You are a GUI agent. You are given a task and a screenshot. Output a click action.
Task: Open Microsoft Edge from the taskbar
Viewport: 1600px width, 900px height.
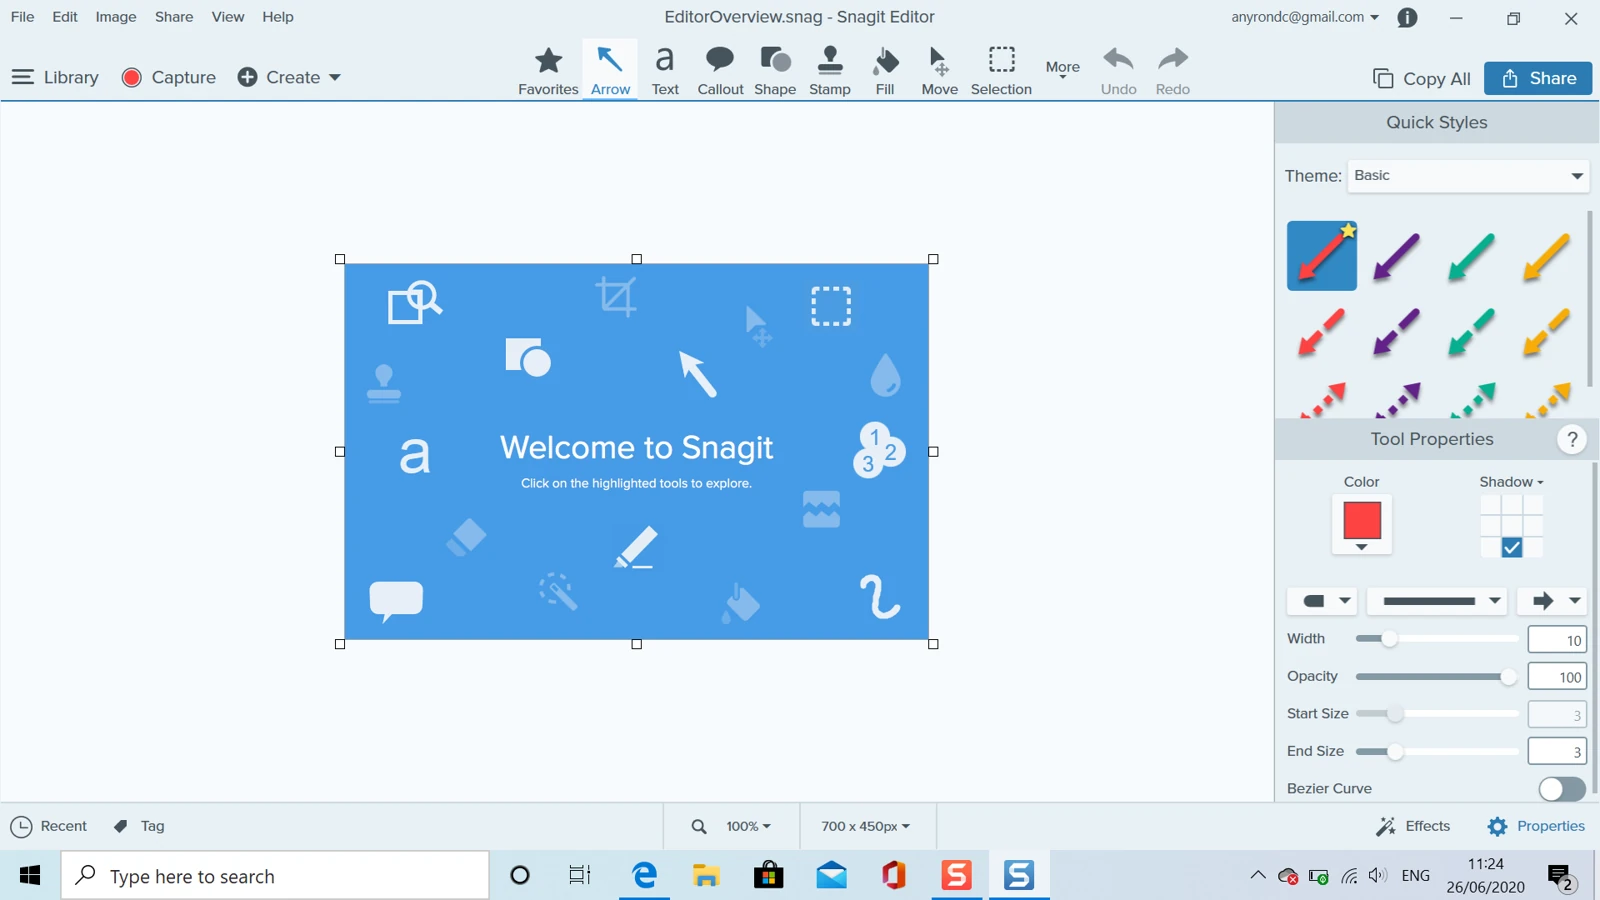645,876
